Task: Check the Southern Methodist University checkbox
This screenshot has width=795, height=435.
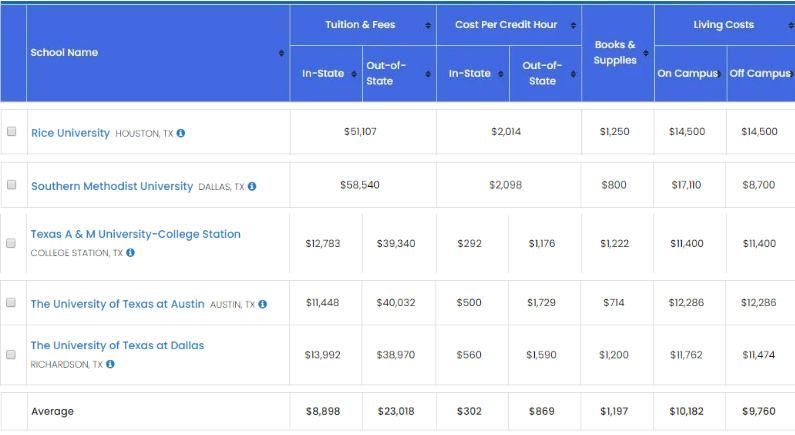Action: pos(12,185)
